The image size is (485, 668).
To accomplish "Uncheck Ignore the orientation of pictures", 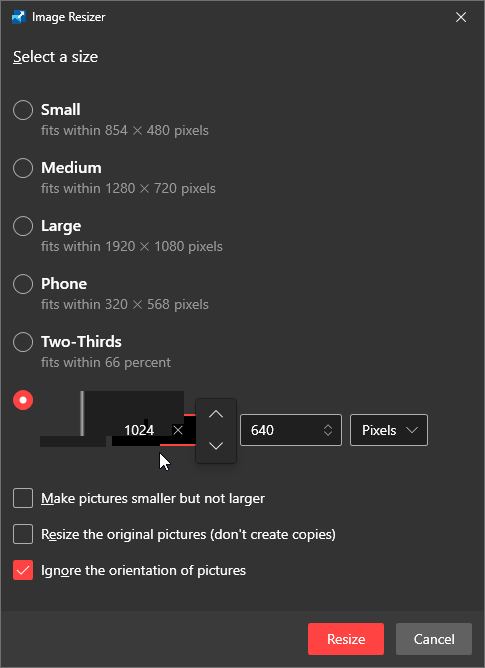I will click(x=23, y=570).
